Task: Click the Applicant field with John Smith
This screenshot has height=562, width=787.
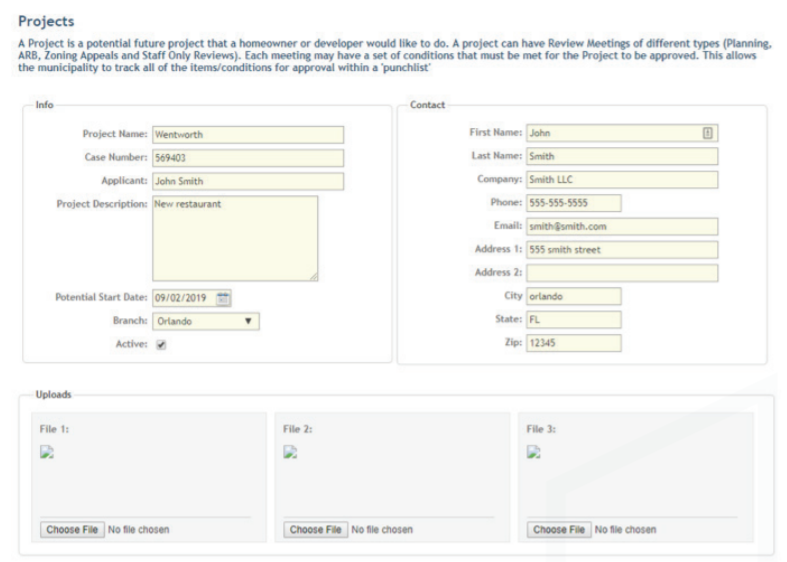Action: [x=248, y=181]
